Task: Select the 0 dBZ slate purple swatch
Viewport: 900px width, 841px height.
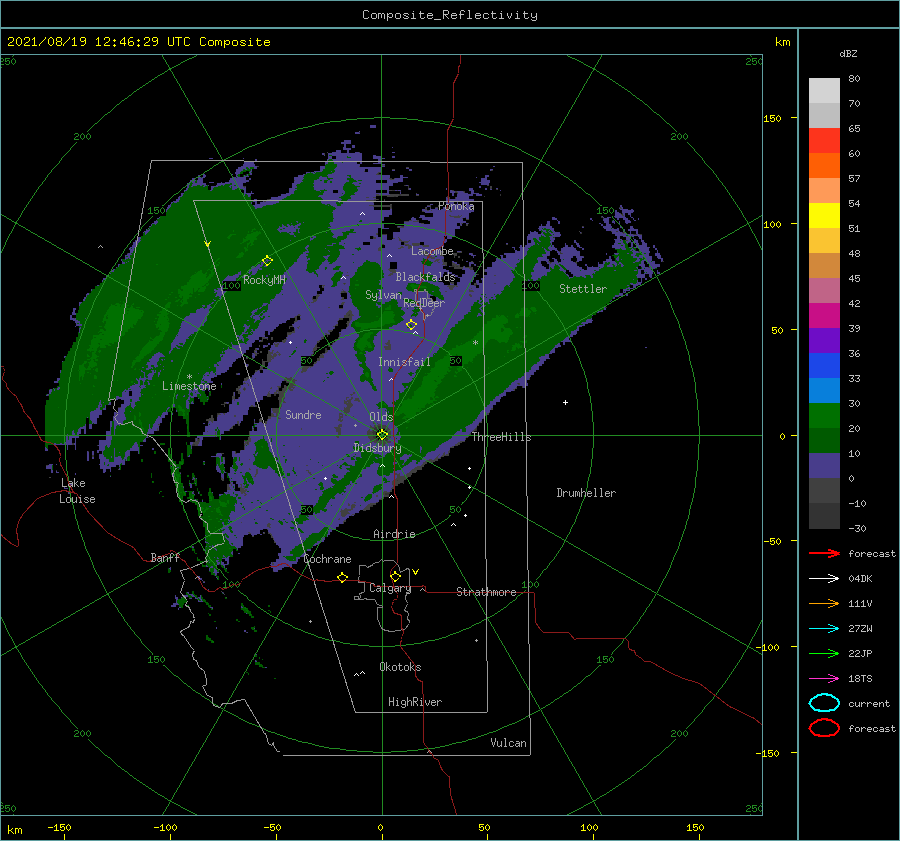Action: click(824, 466)
